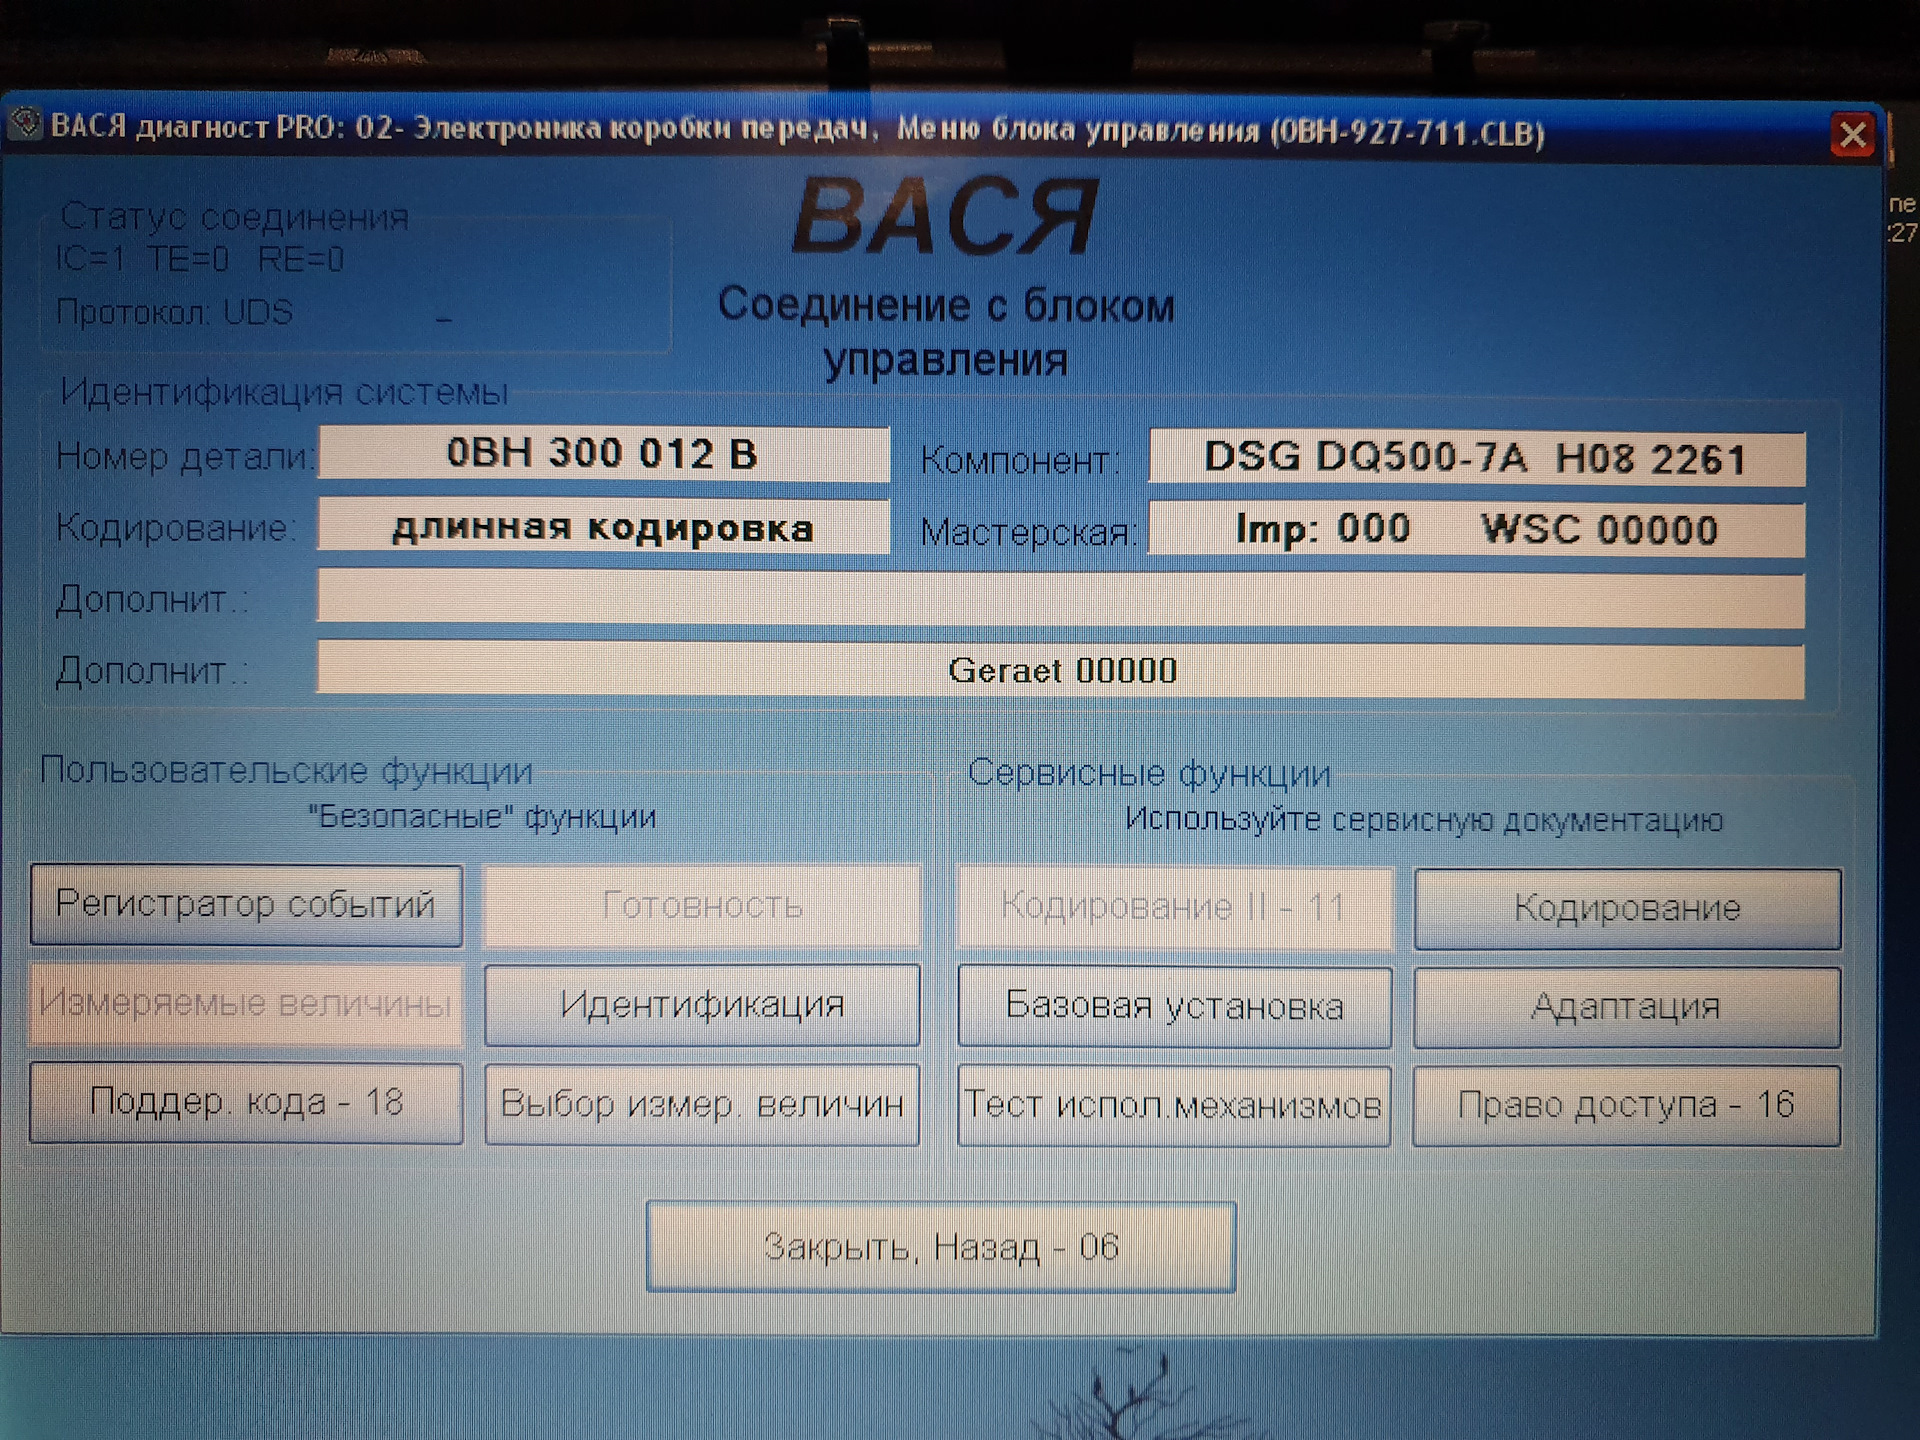1920x1440 pixels.
Task: Click Используйте сервисную документацию text
Action: pos(1424,820)
